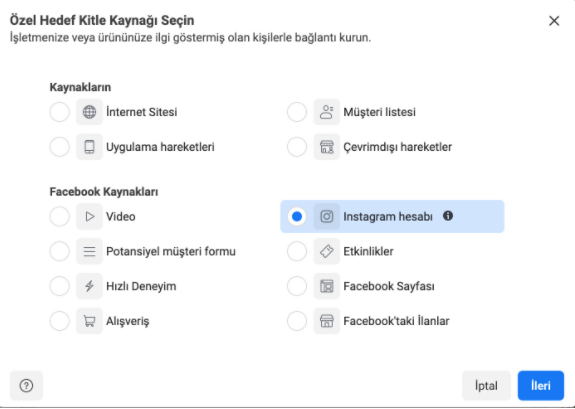Select the Çevrimdışı hareketler radio button
Image resolution: width=575 pixels, height=409 pixels.
(x=297, y=147)
